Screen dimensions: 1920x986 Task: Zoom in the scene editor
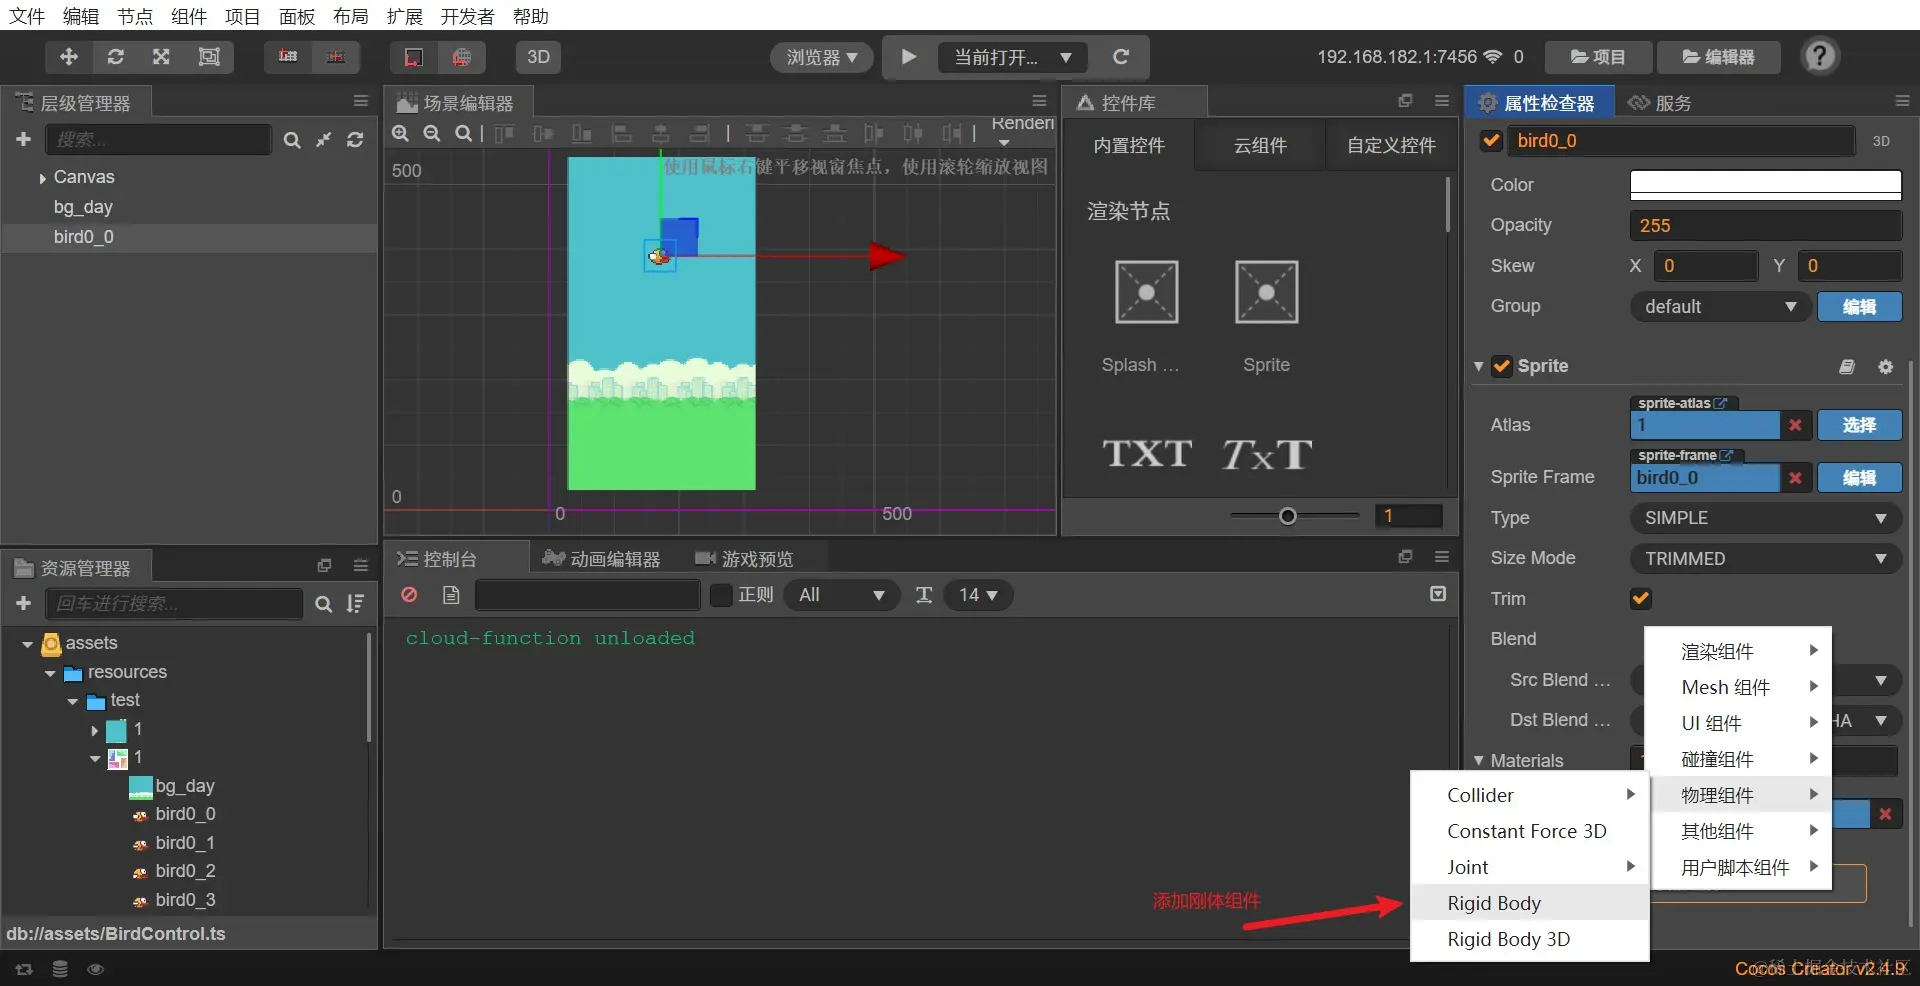pos(401,133)
